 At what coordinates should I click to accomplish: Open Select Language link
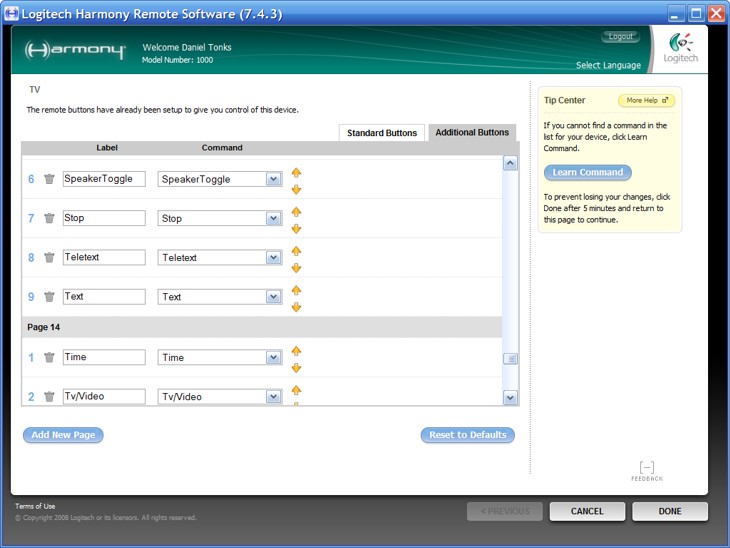point(608,65)
